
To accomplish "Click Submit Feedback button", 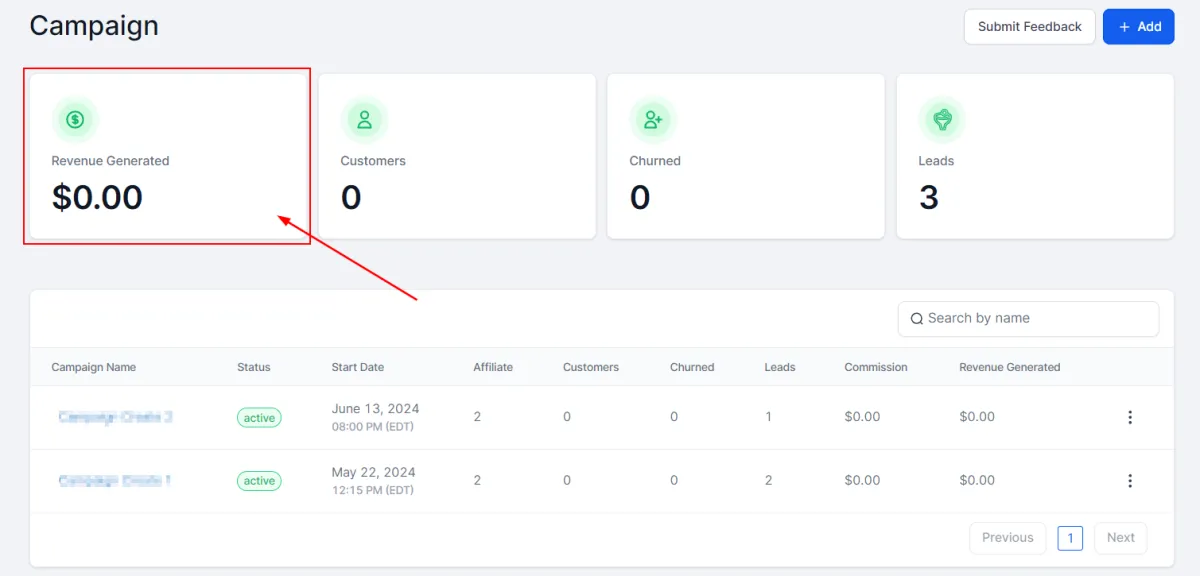I will (x=1030, y=27).
